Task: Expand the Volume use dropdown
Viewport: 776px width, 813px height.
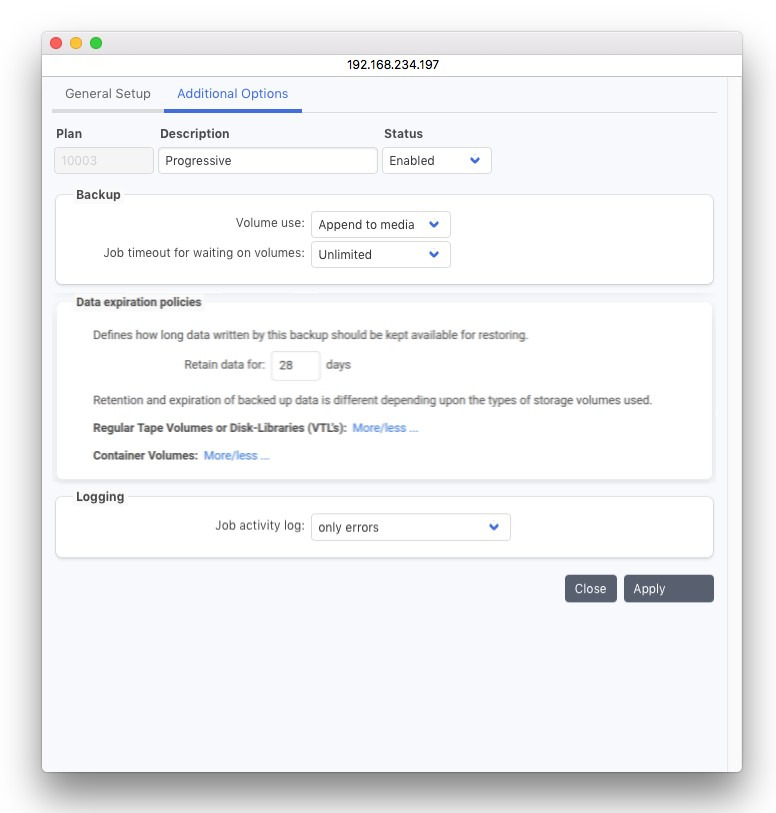Action: (380, 225)
